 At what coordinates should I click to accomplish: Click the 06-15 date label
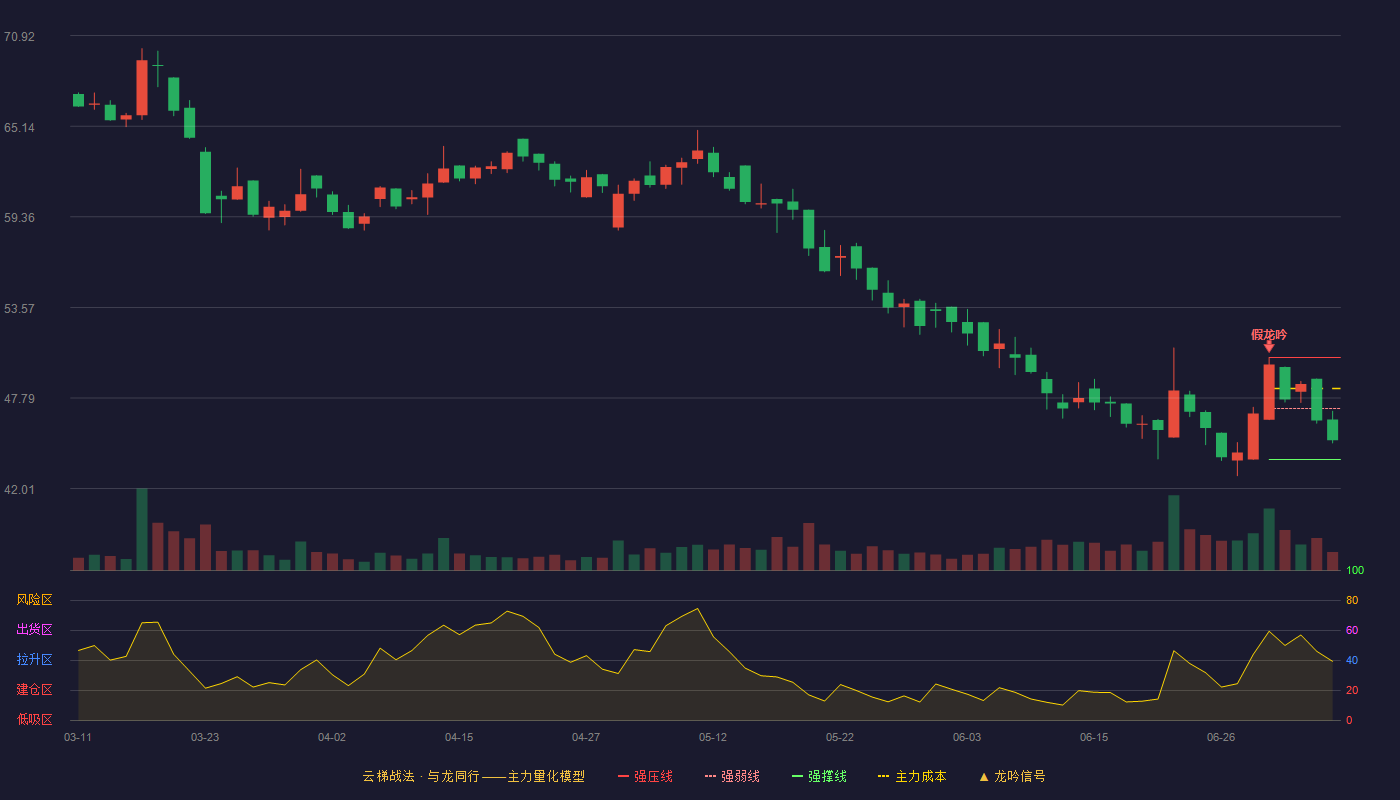coord(1094,737)
